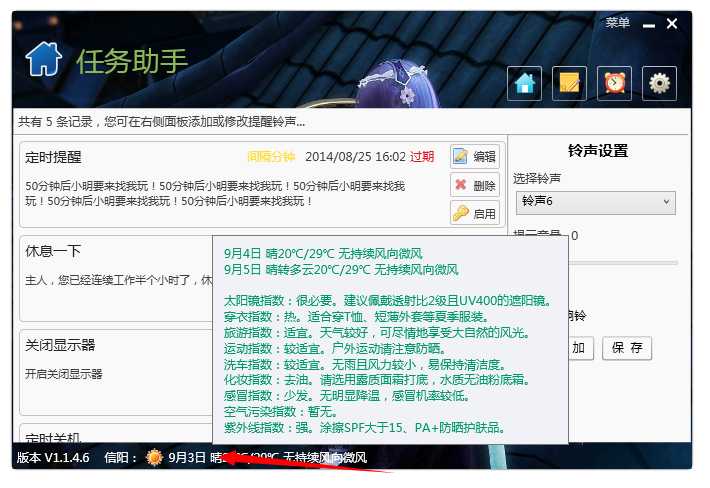This screenshot has width=710, height=488.
Task: Click the 化妆指数 line in weather popup
Action: [x=377, y=379]
